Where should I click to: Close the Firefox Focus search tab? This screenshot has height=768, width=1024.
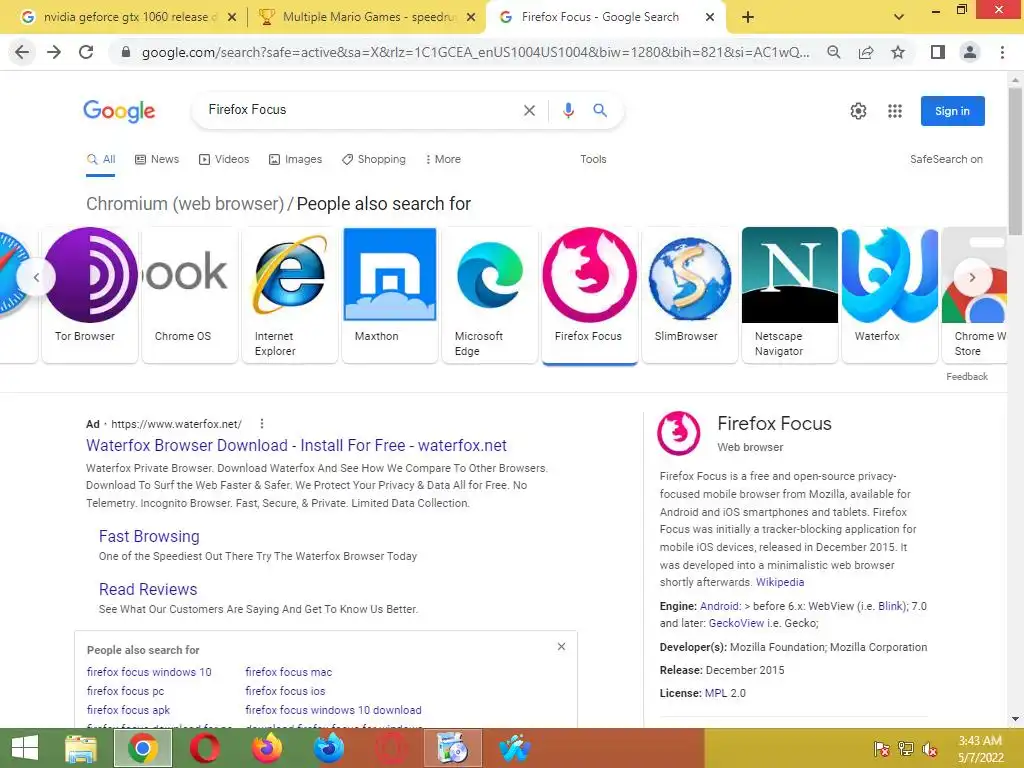(710, 17)
